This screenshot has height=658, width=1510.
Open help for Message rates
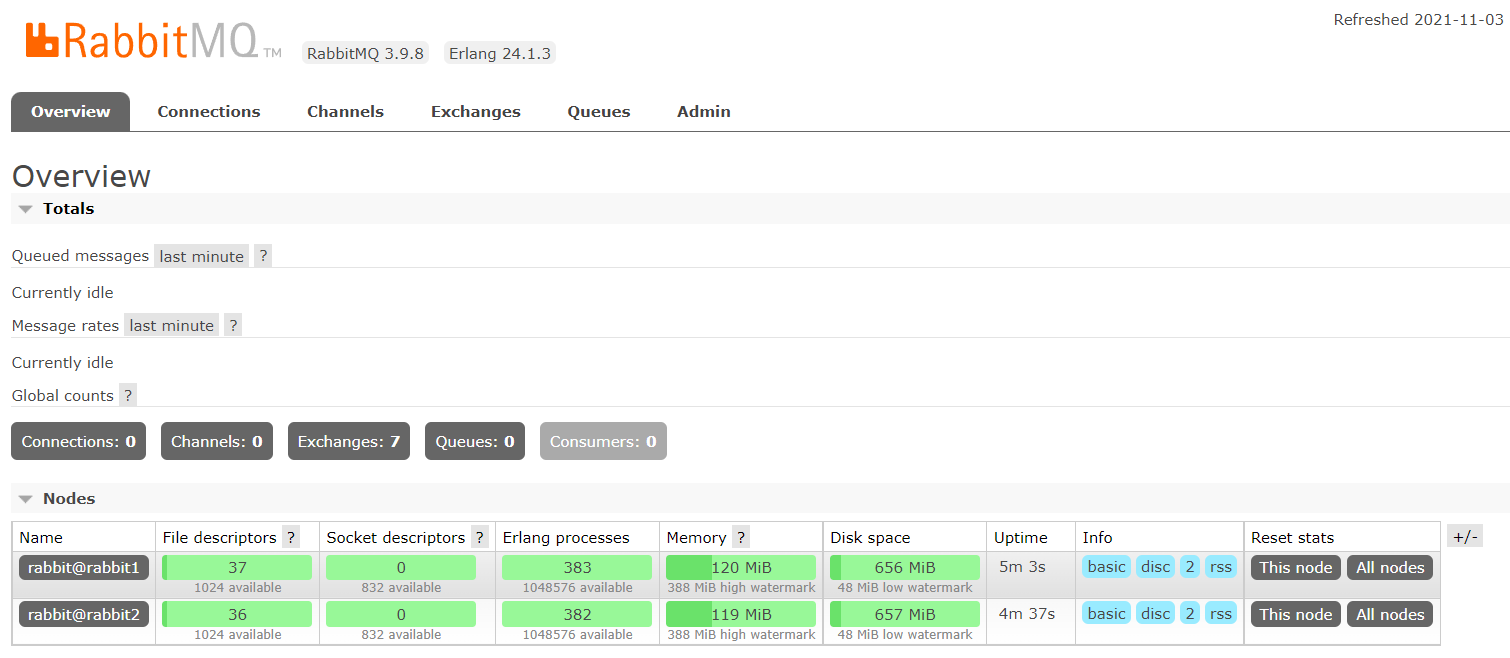point(233,325)
